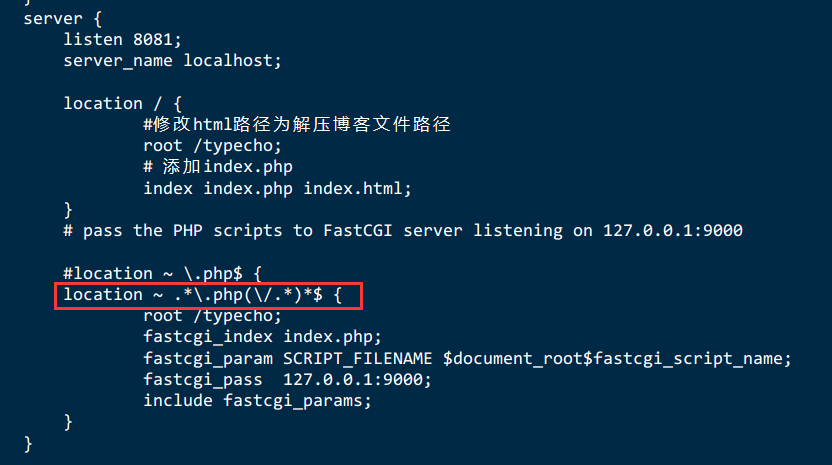
Task: Click '127.0.0.1:9000' in the comment line
Action: 673,231
